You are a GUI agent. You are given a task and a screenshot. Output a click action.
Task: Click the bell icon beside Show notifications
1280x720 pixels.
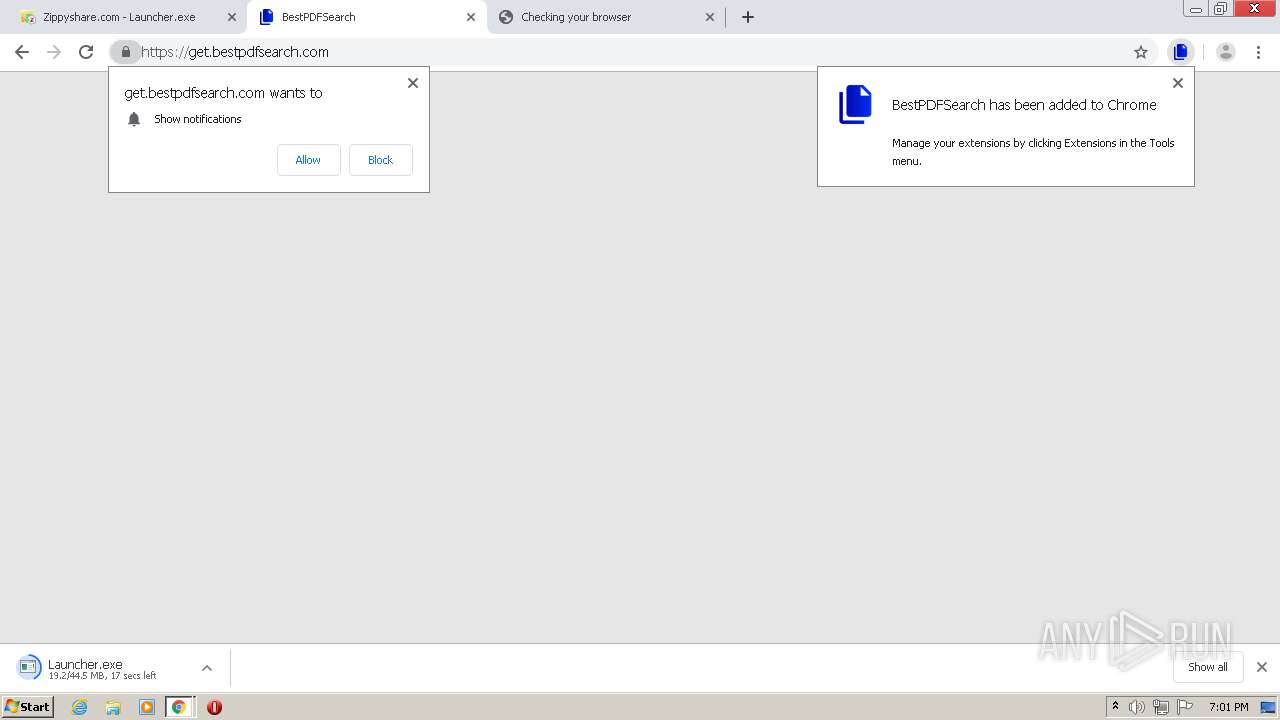(134, 119)
